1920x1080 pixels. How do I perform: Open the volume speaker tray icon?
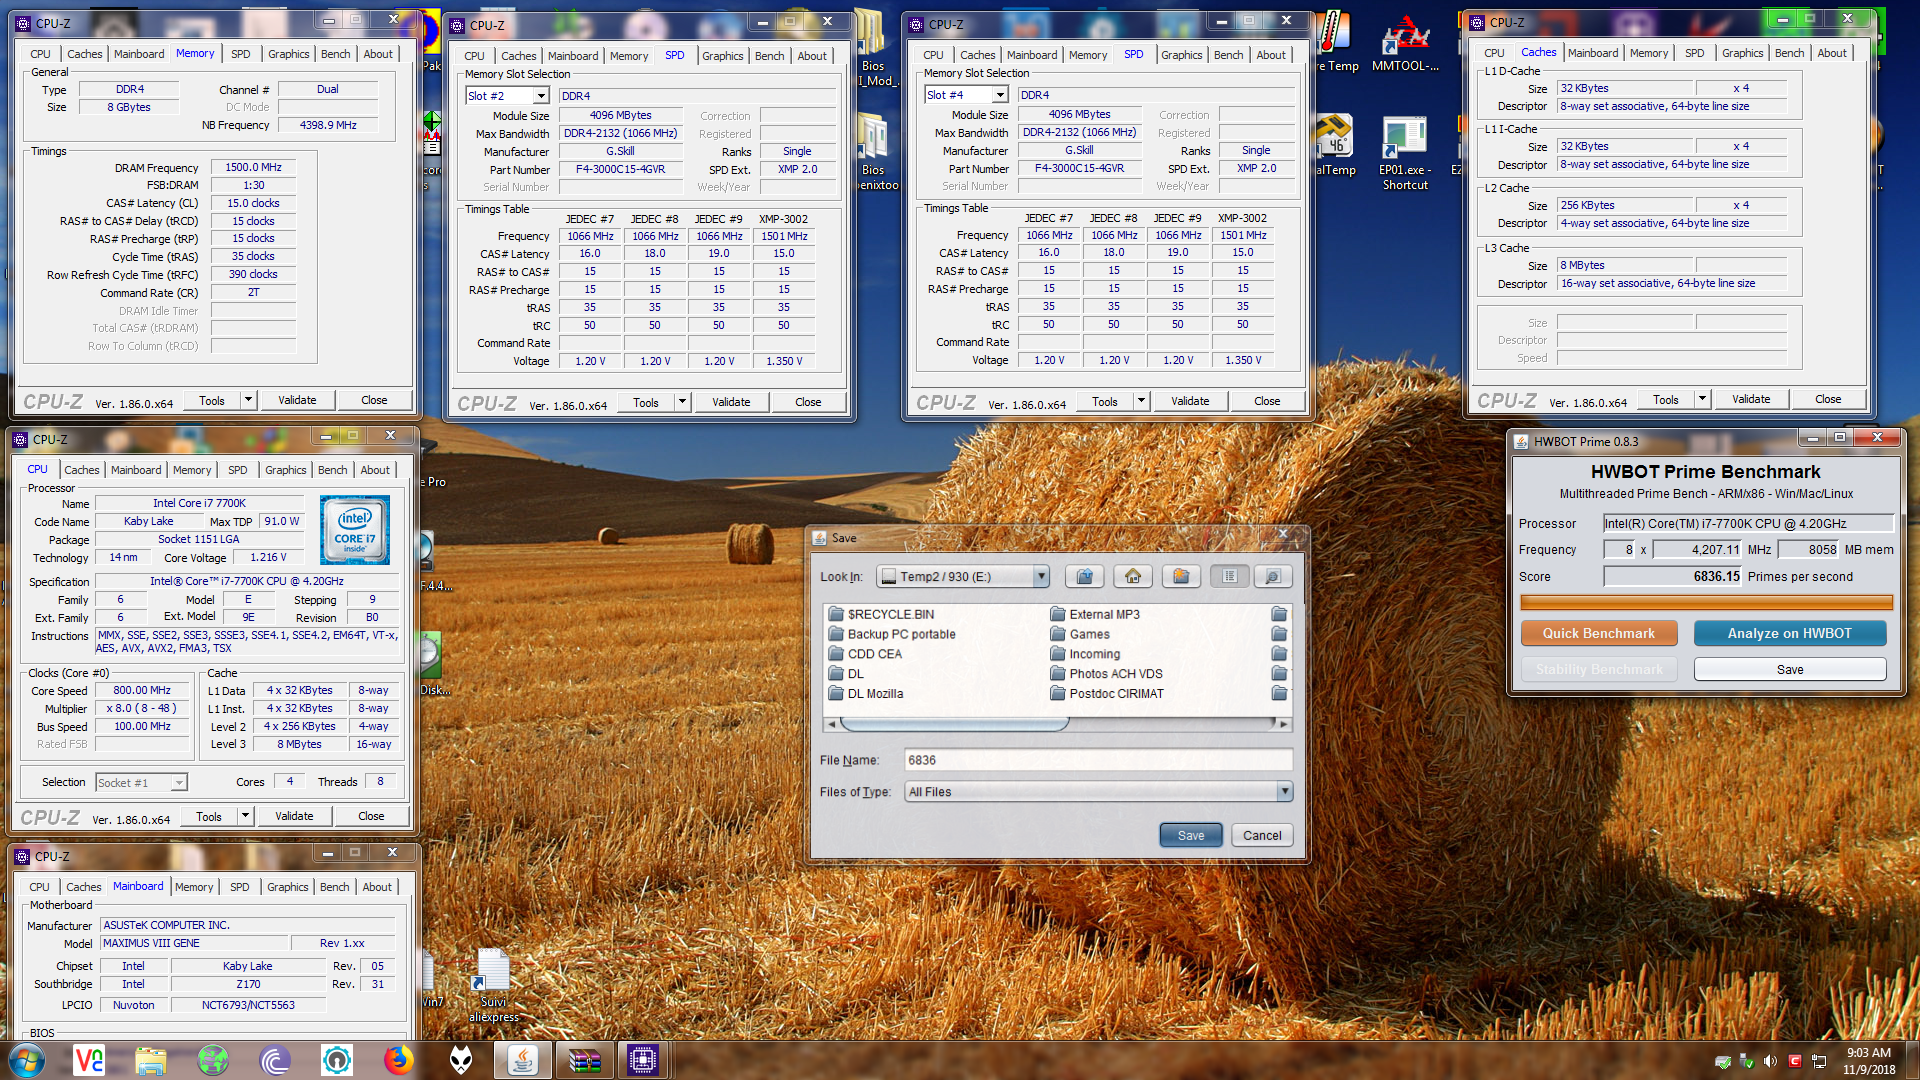tap(1770, 1061)
